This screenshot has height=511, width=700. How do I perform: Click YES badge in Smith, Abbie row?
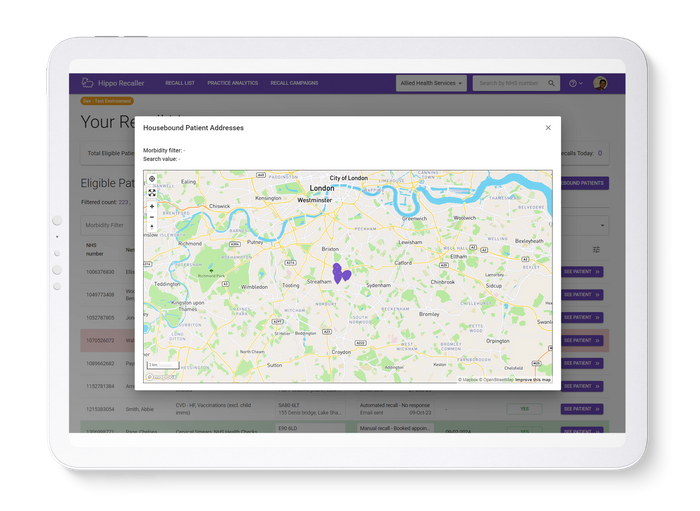(525, 409)
